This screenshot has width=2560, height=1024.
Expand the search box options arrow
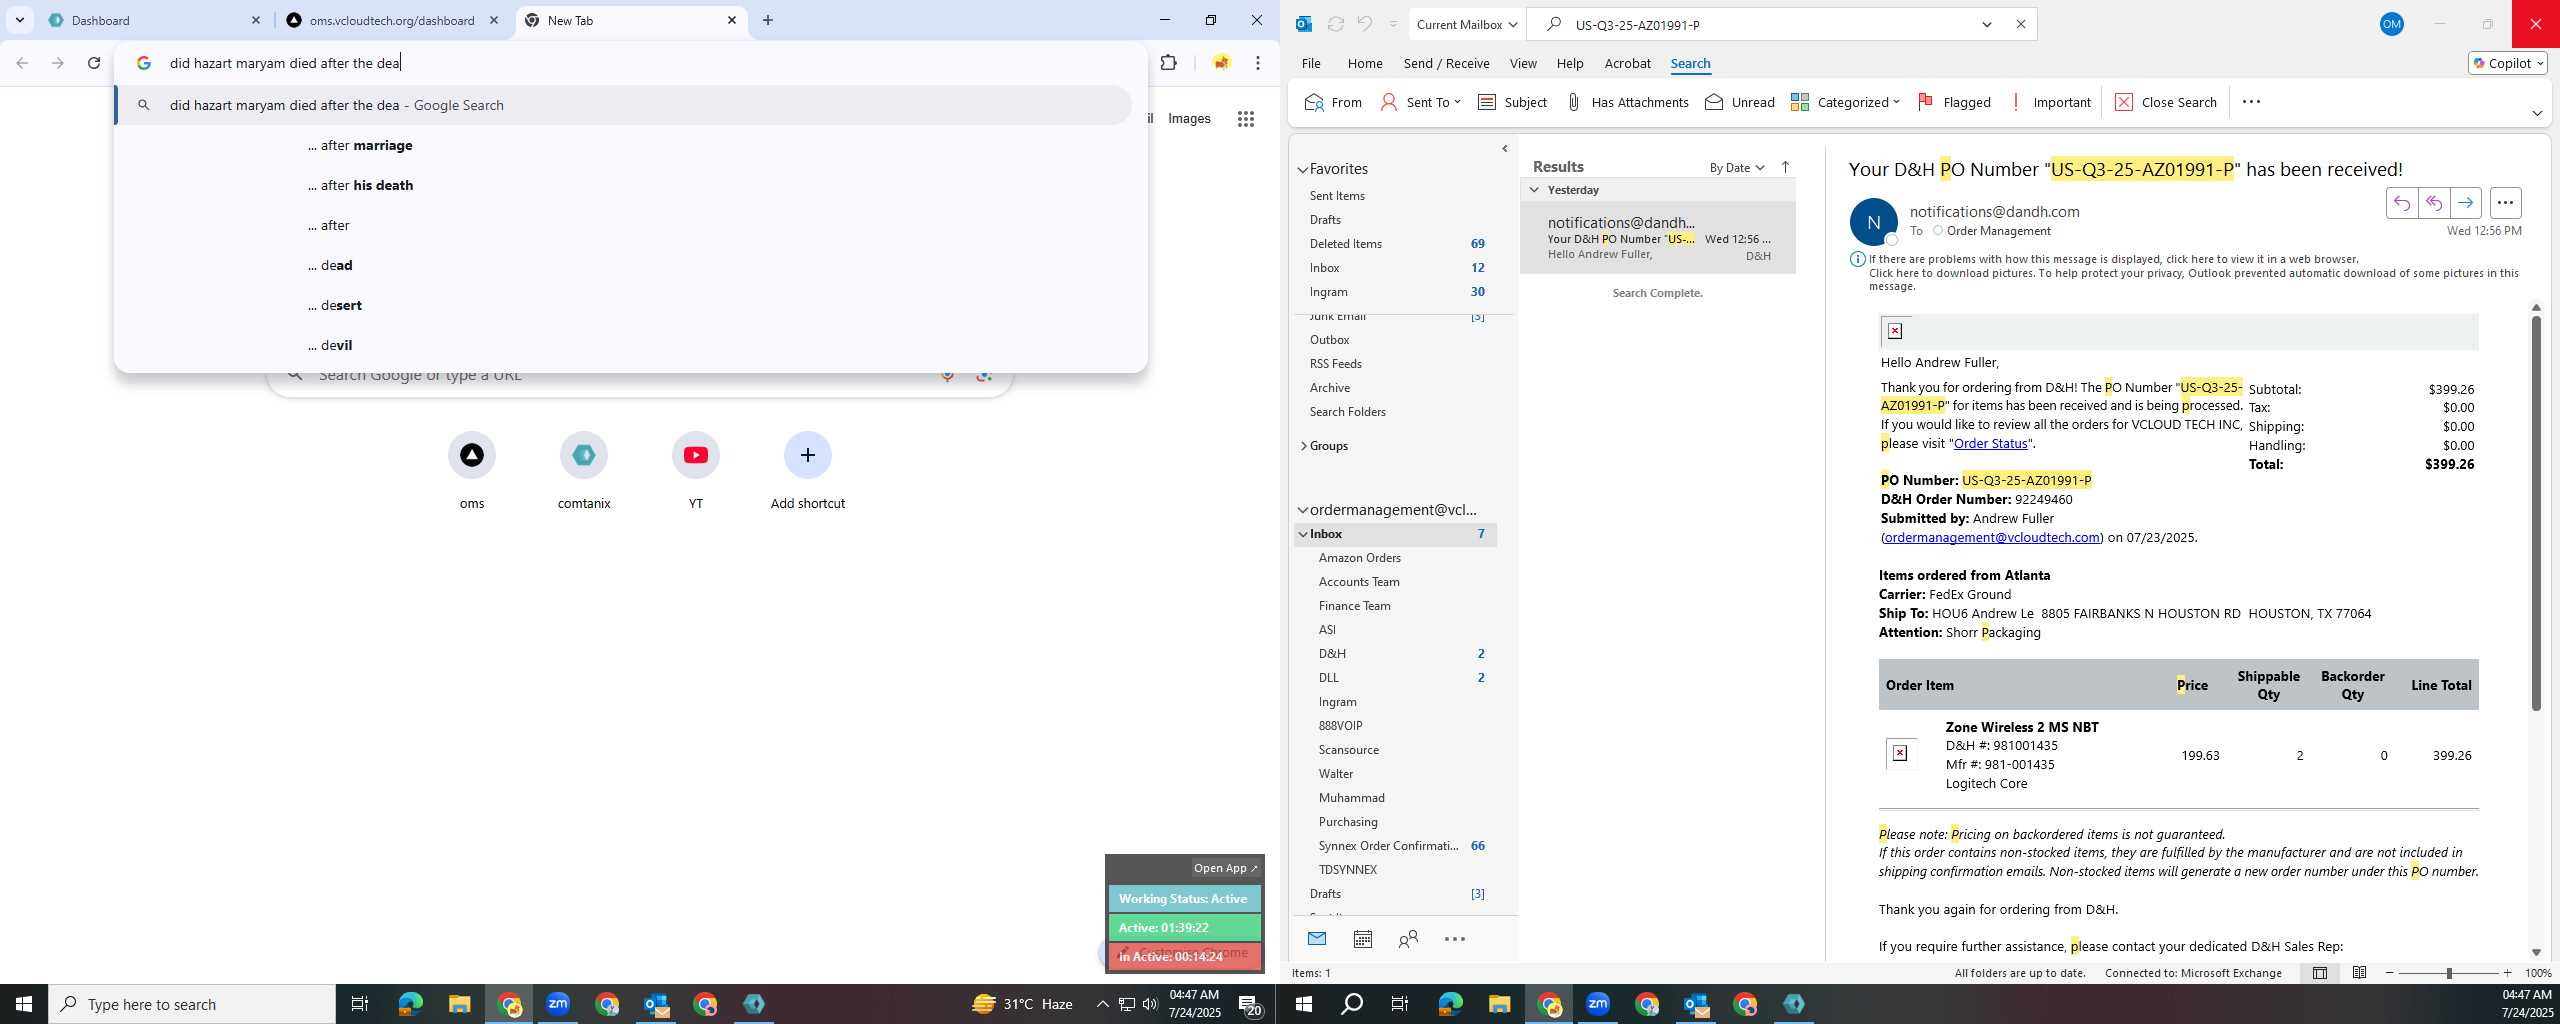pyautogui.click(x=1987, y=24)
